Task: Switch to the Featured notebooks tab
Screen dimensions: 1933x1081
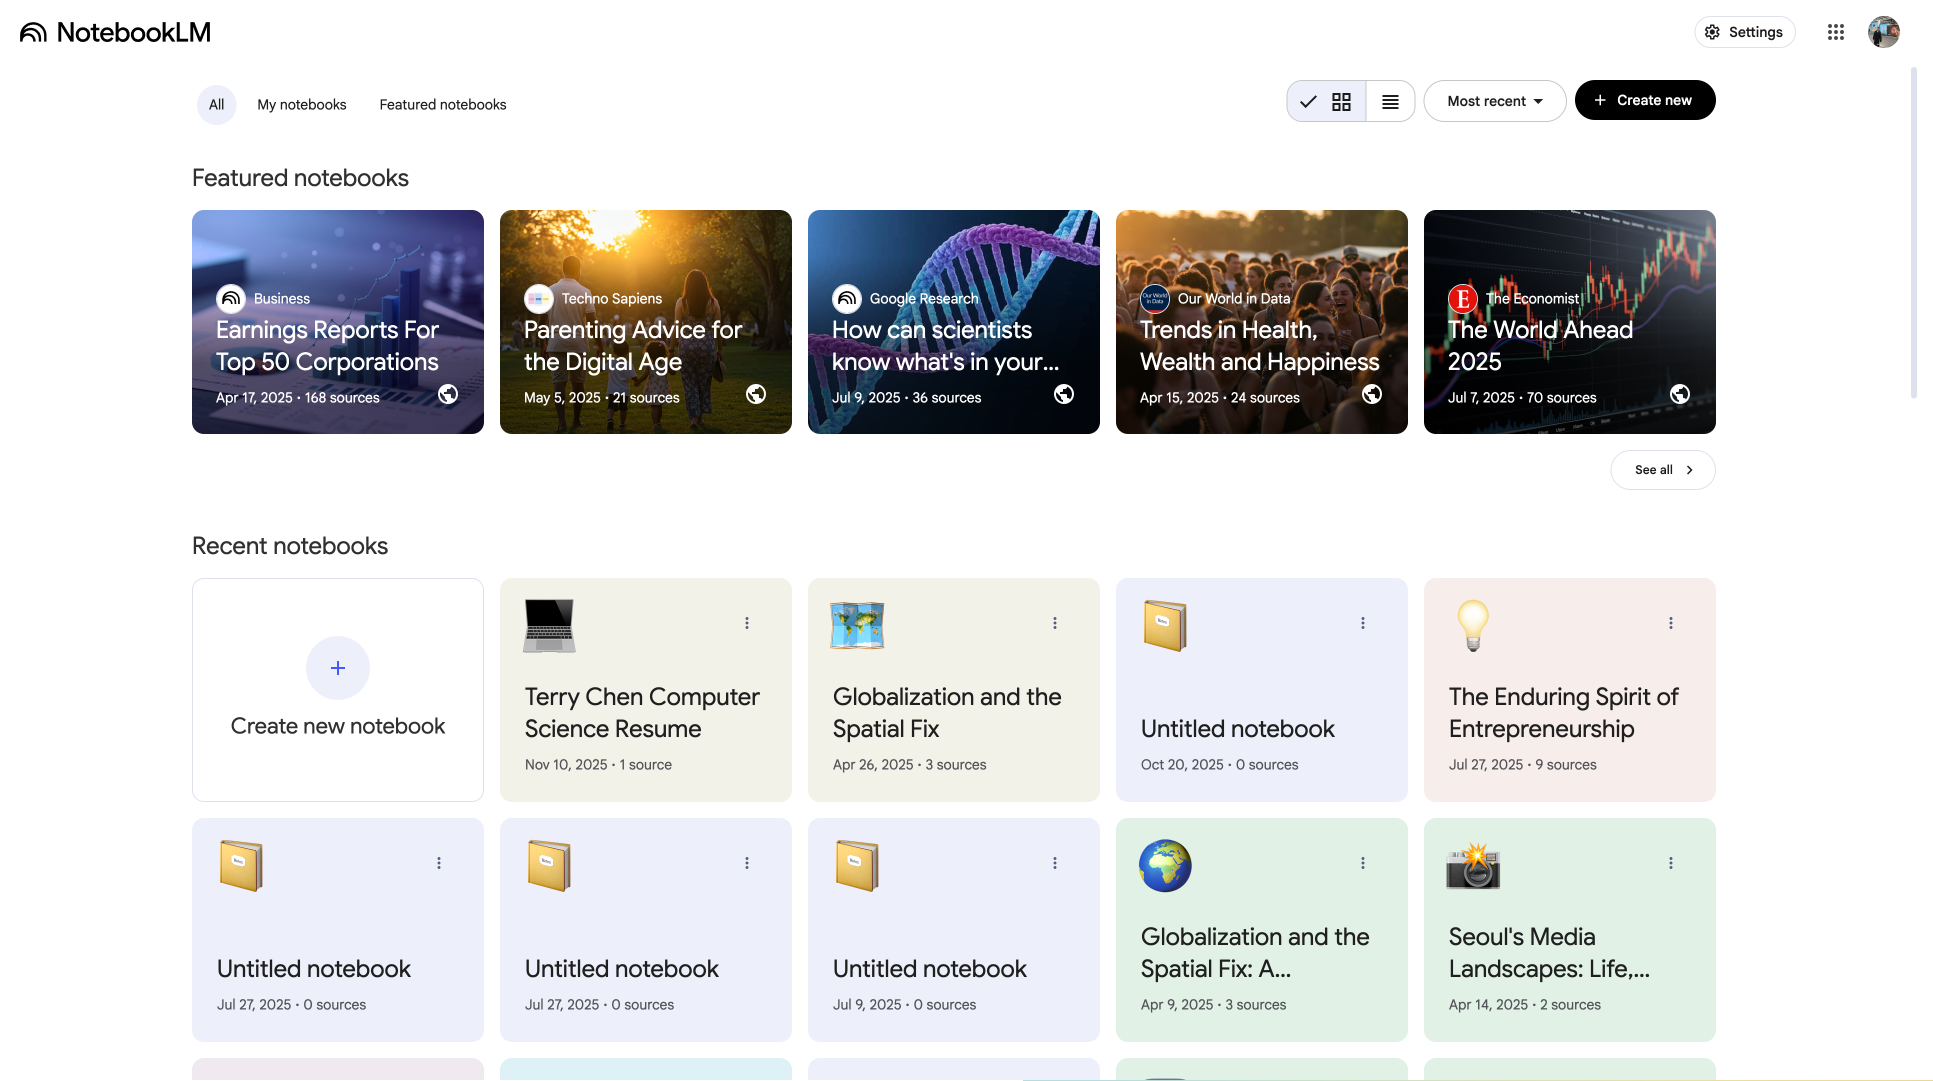Action: coord(443,104)
